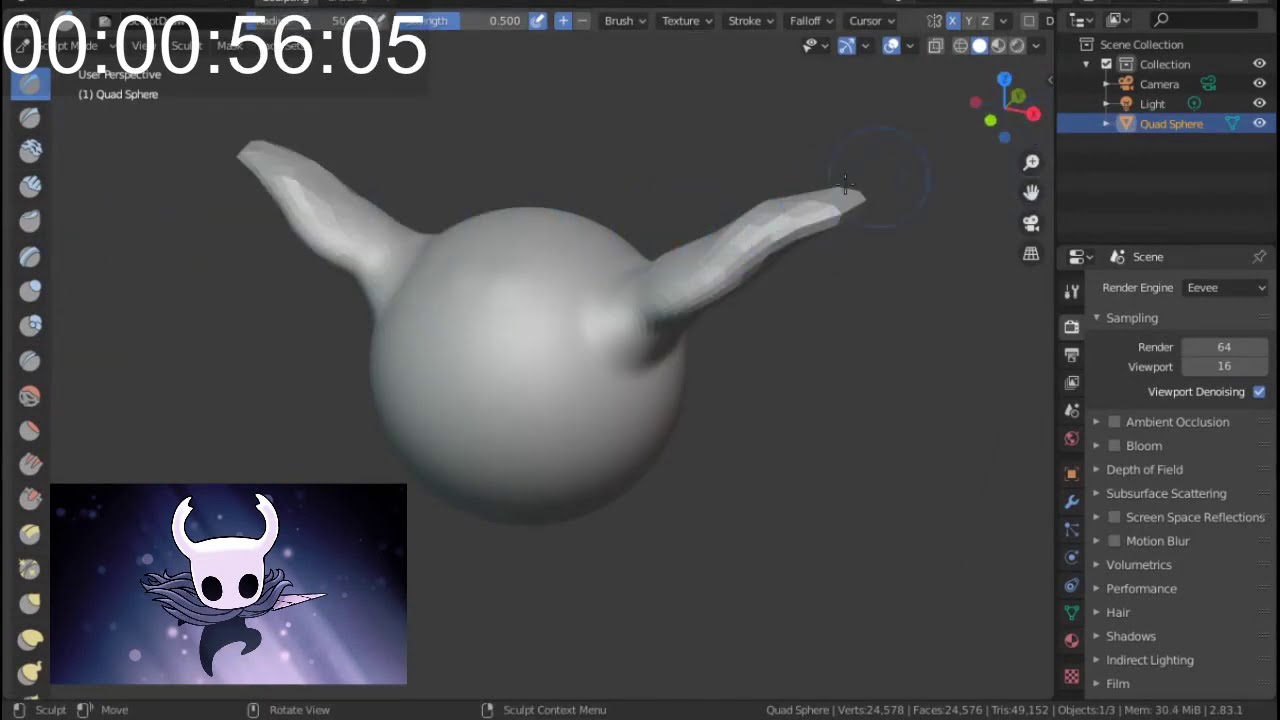1280x720 pixels.
Task: Toggle strength pen pressure icon
Action: point(538,20)
